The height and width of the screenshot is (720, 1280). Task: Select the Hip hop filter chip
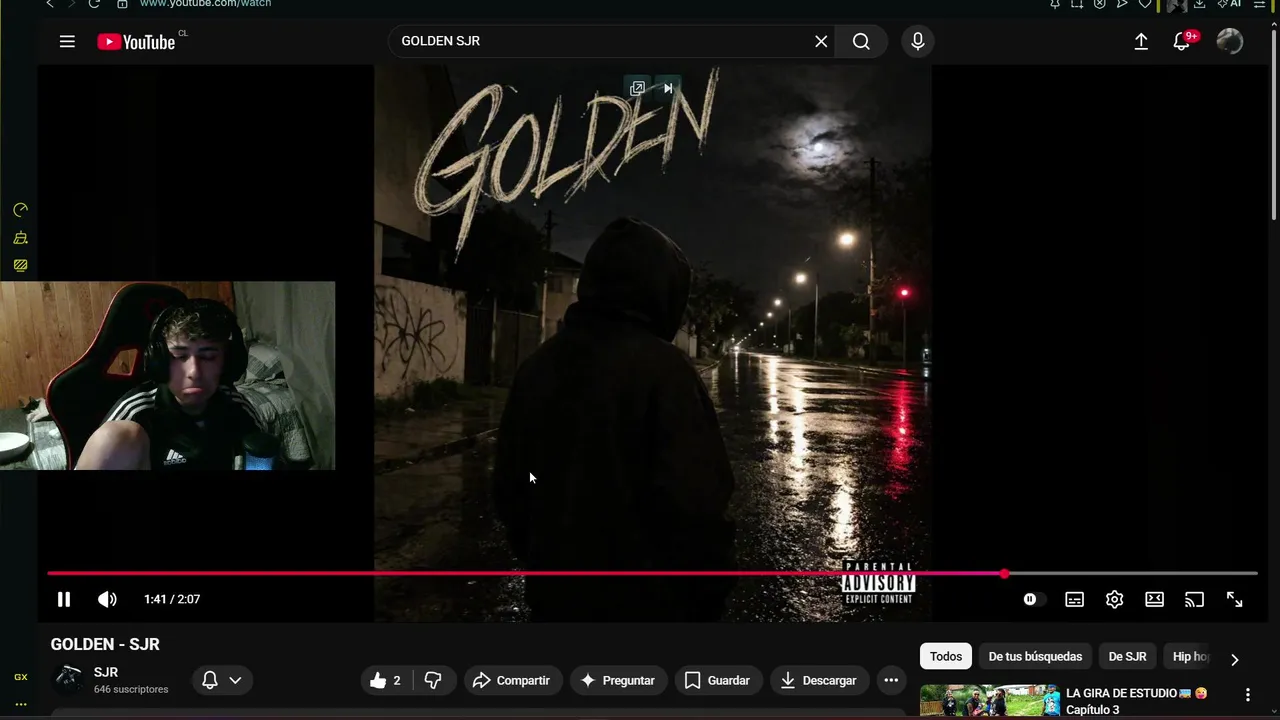coord(1189,656)
